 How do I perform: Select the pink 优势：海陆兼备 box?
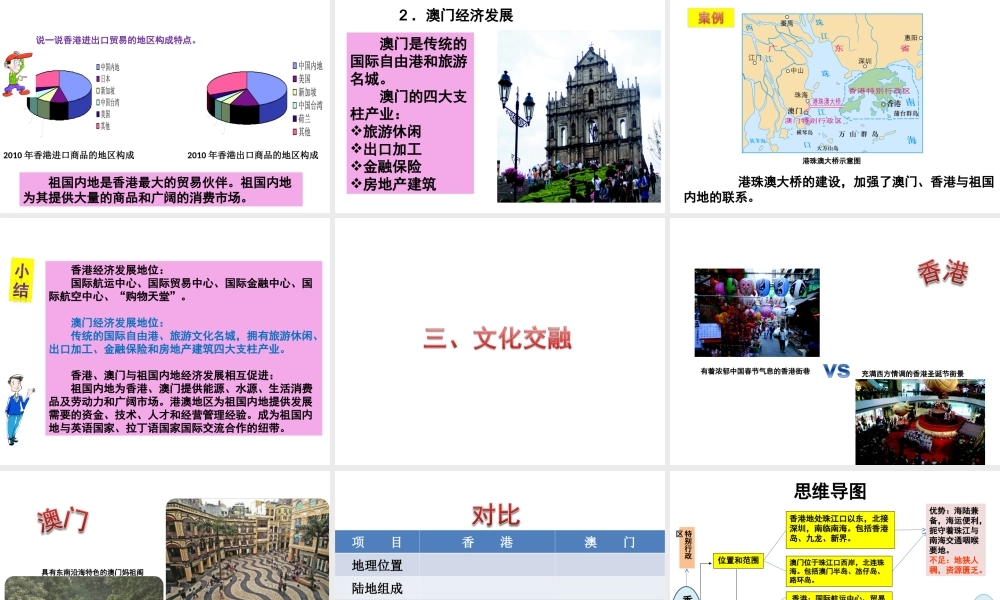(x=955, y=541)
